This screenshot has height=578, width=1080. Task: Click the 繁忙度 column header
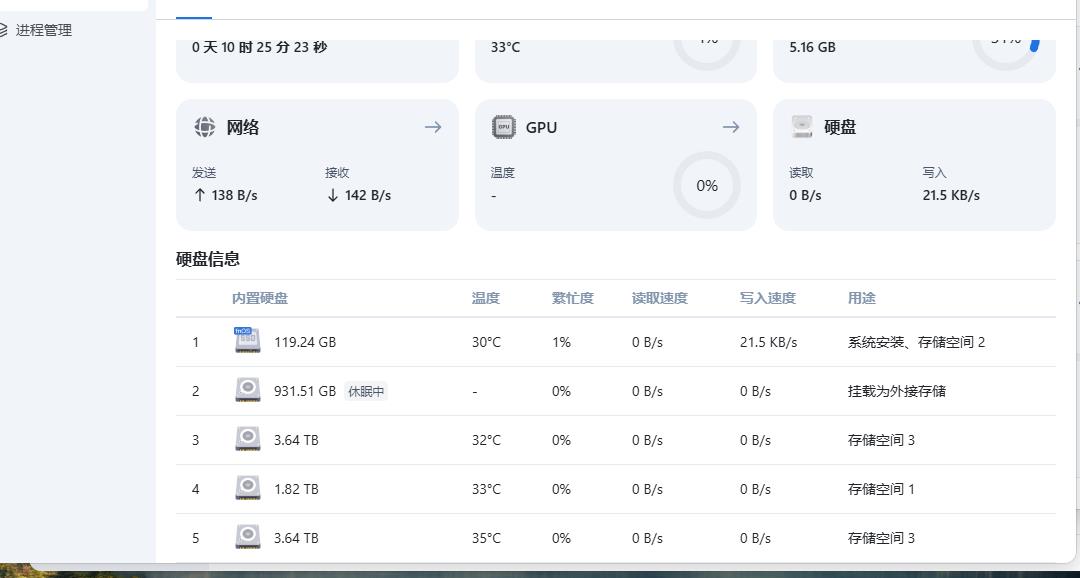[x=573, y=298]
